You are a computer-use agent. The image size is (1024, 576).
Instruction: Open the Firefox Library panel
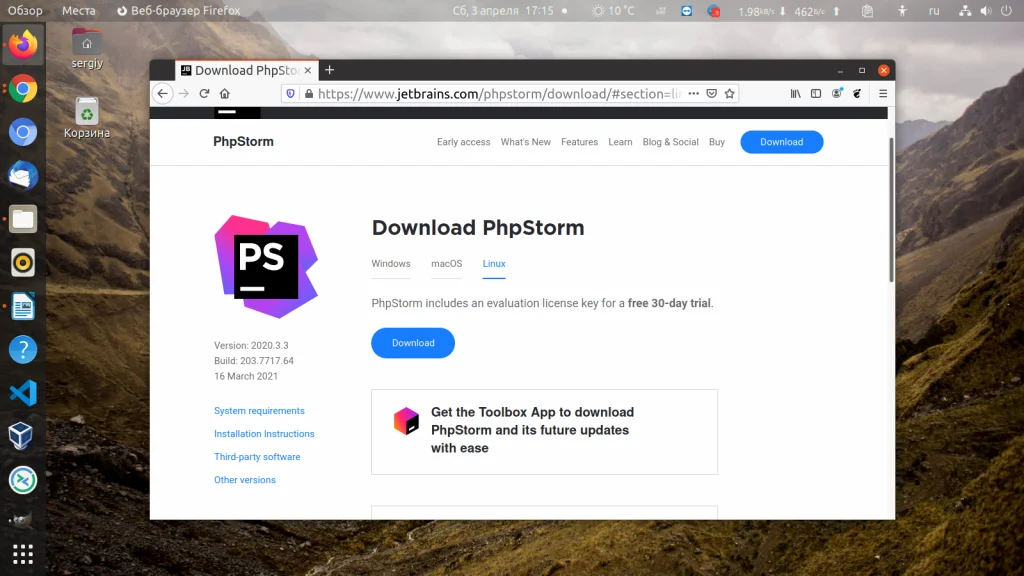[x=795, y=93]
